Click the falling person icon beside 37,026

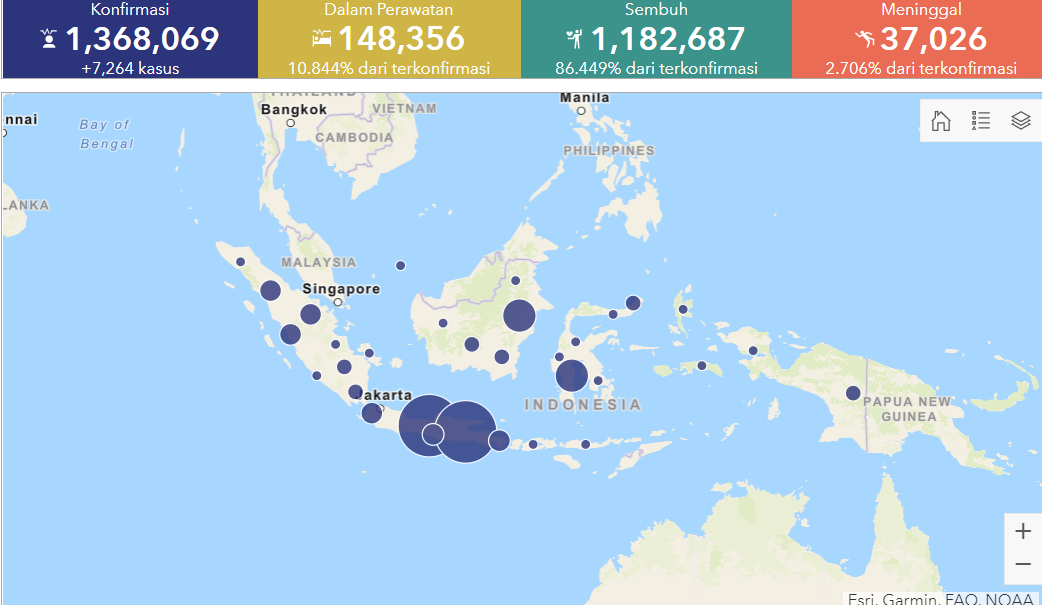pyautogui.click(x=865, y=40)
